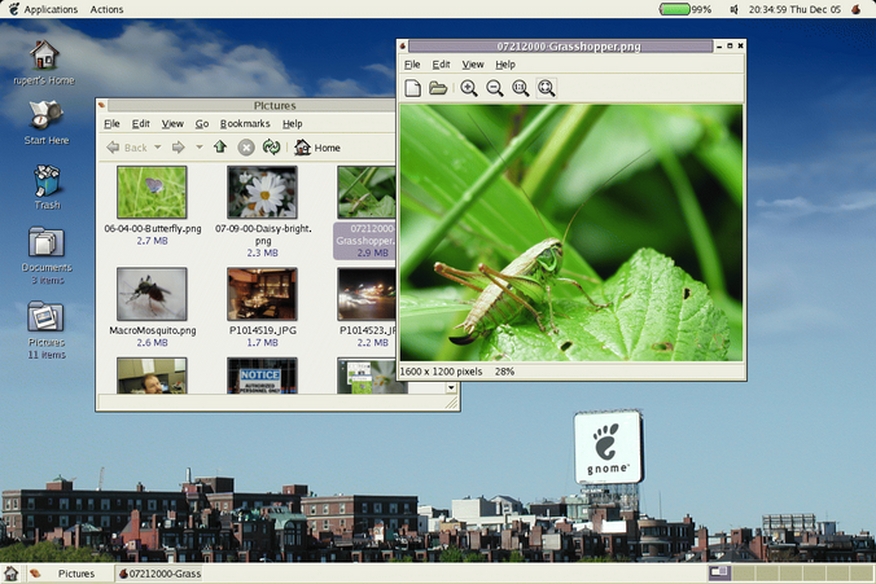
Task: Launch Start Here from the desktop
Action: (x=45, y=115)
